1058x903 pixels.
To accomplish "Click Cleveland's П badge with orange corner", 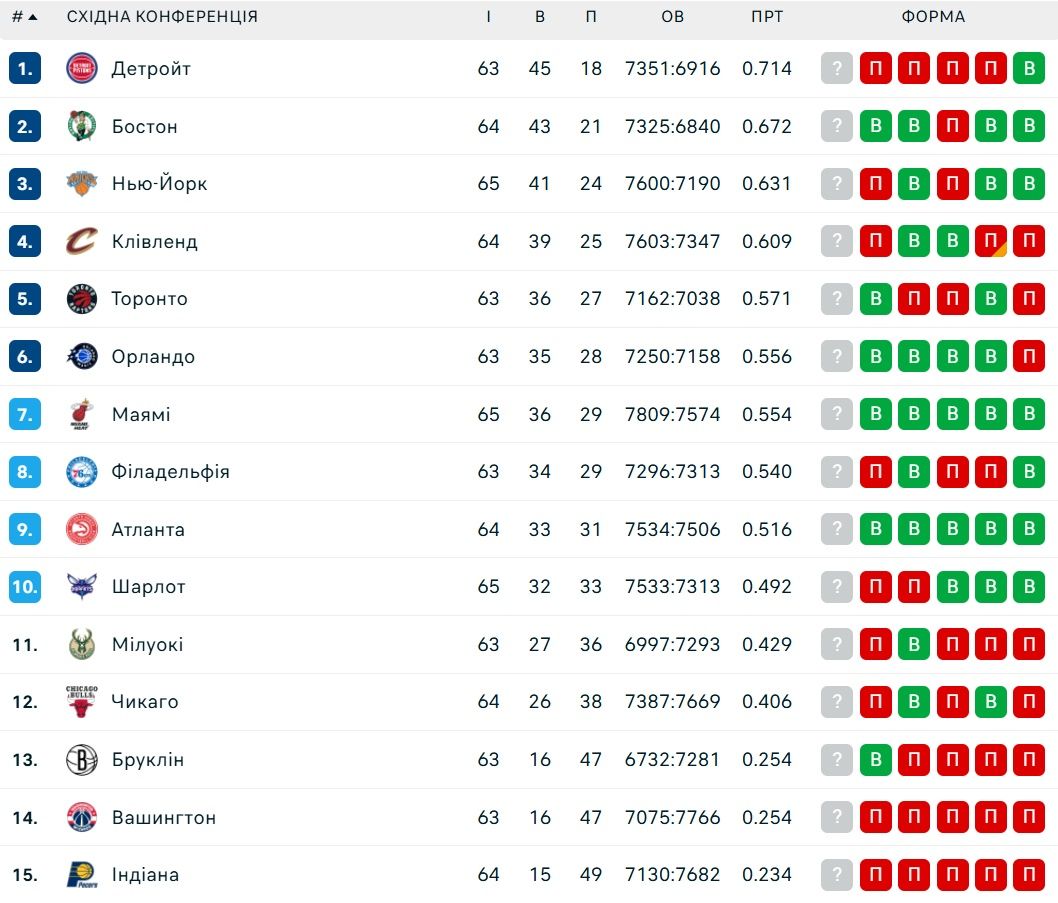I will (991, 242).
